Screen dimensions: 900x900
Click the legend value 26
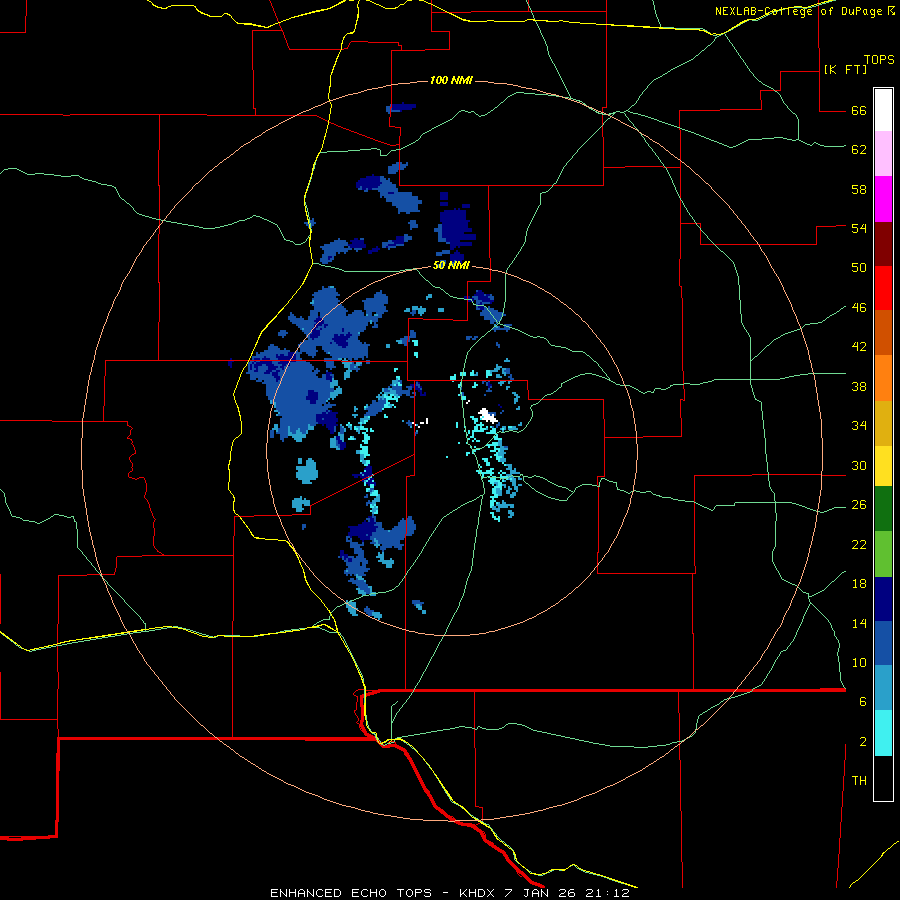pyautogui.click(x=859, y=505)
